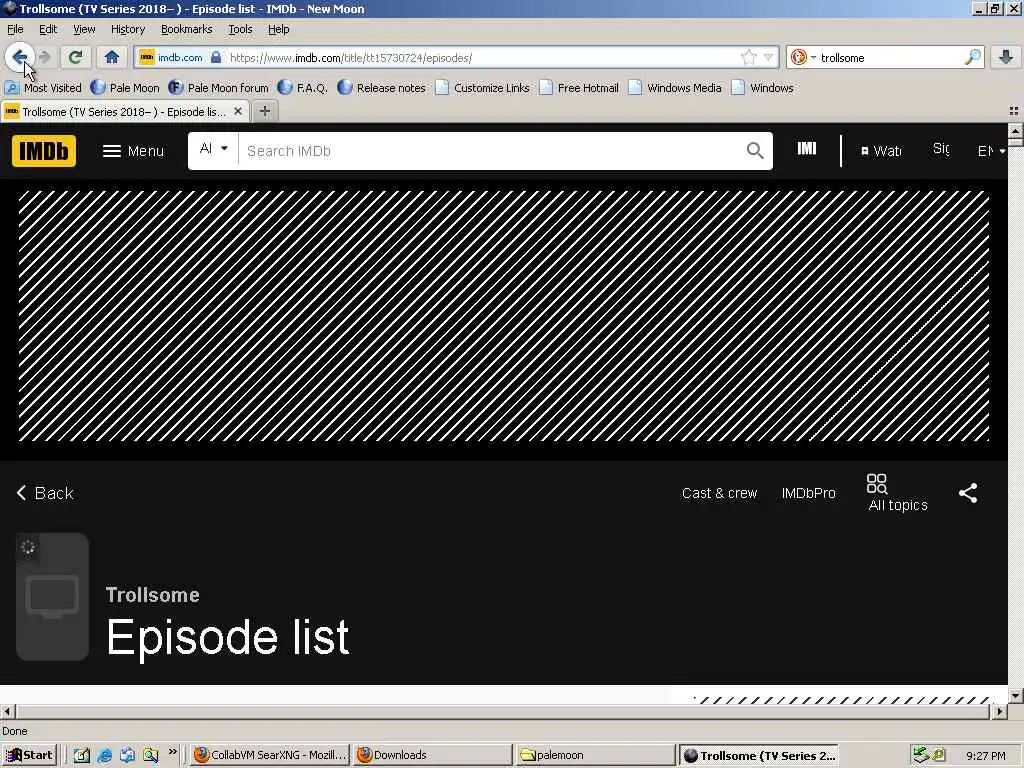Screen dimensions: 1024x768
Task: Open the F.A.Q. bookmark
Action: pyautogui.click(x=302, y=88)
